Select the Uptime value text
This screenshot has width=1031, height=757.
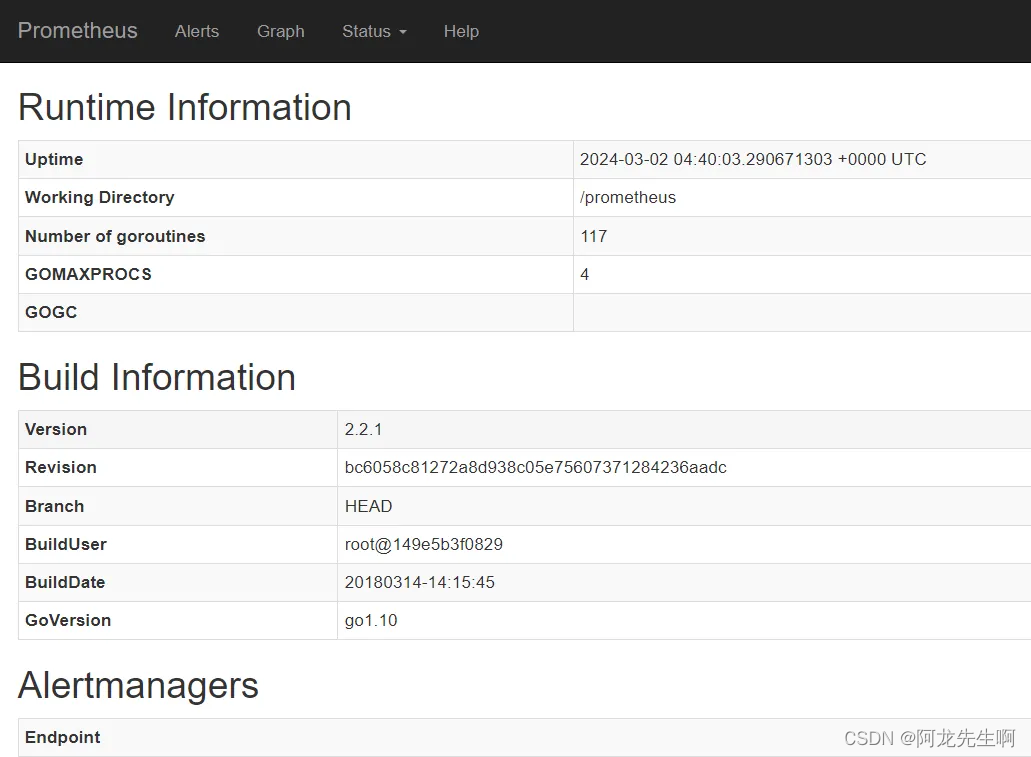[x=752, y=159]
